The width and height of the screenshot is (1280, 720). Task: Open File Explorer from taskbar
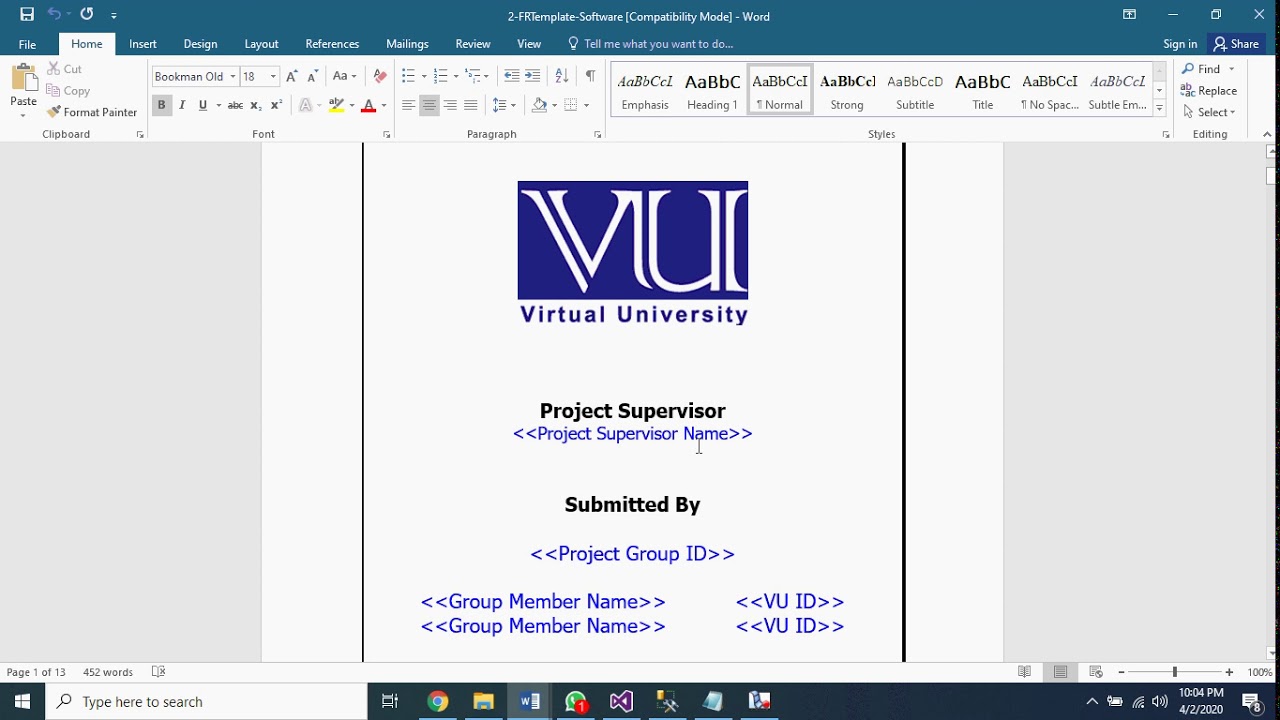[x=483, y=701]
